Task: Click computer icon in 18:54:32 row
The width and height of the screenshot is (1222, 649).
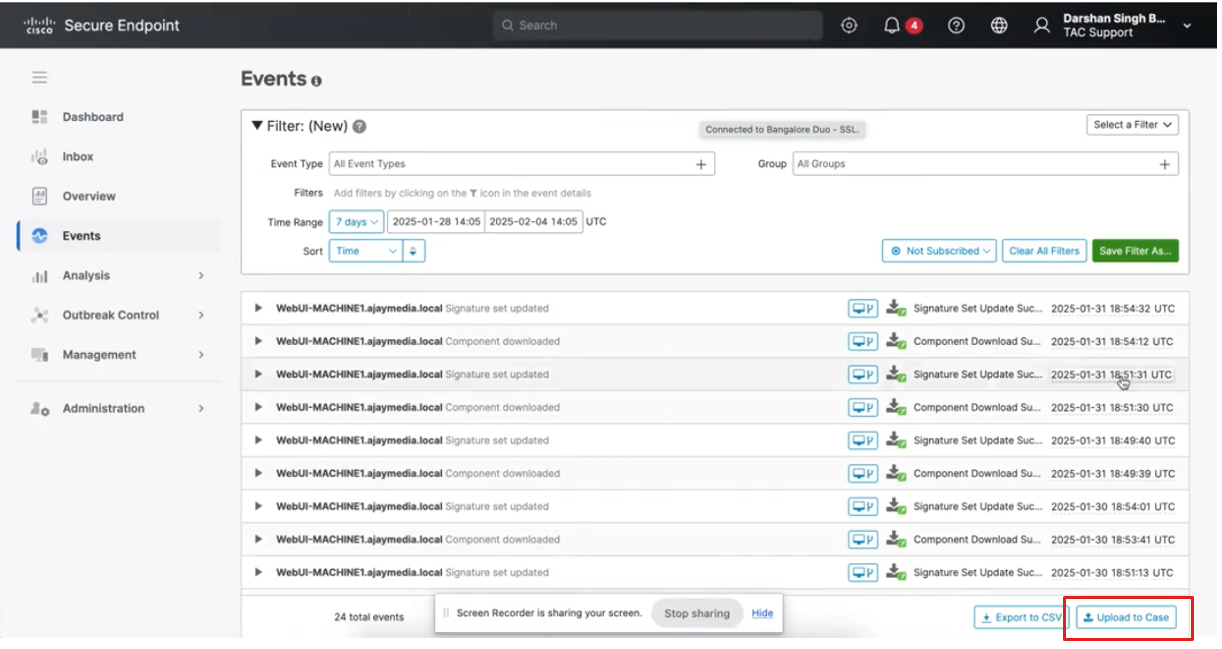Action: tap(863, 309)
